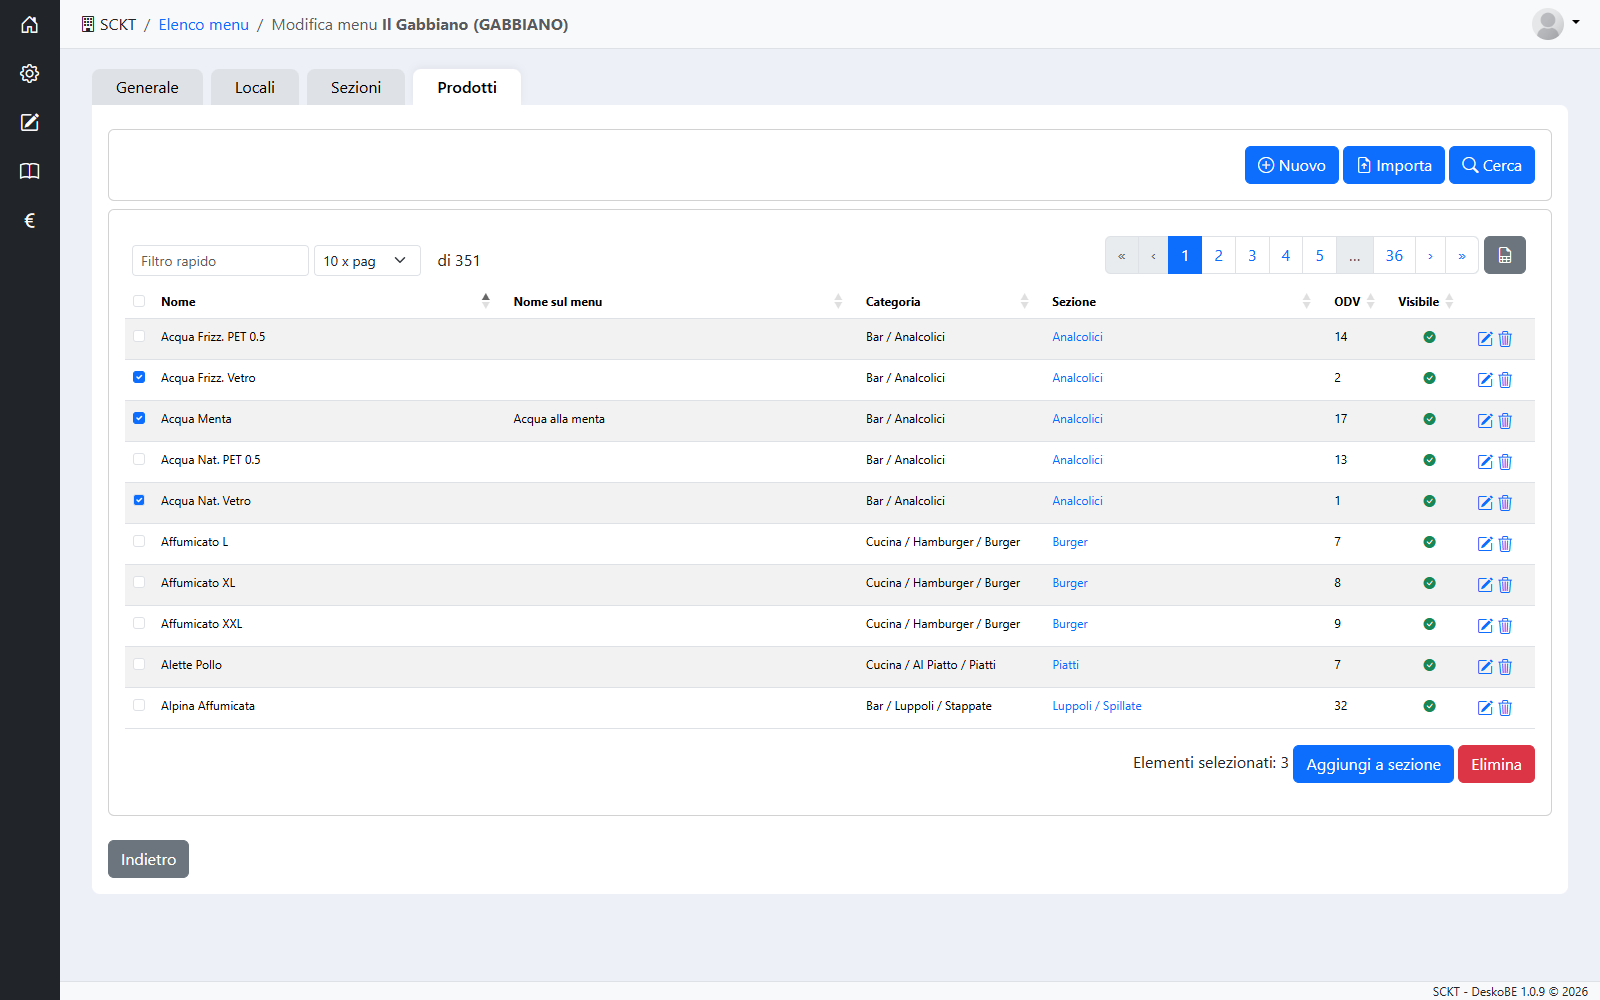Switch to the Sezioni tab
1600x1000 pixels.
356,87
